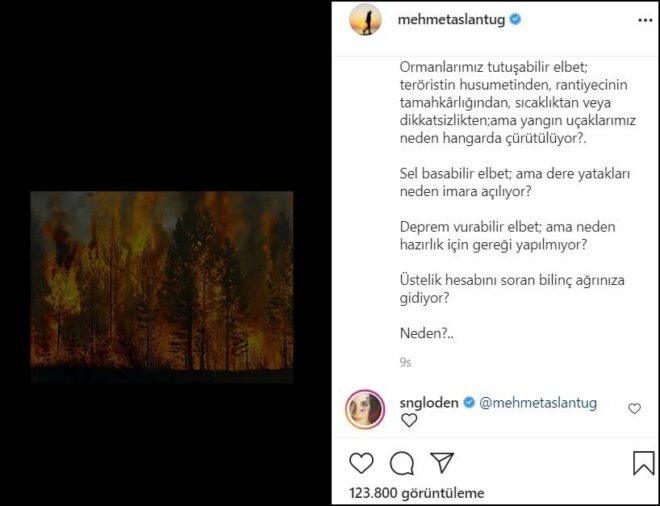Open mehmetaslantug's profile picture
Viewport: 660px width, 506px height.
coord(363,20)
